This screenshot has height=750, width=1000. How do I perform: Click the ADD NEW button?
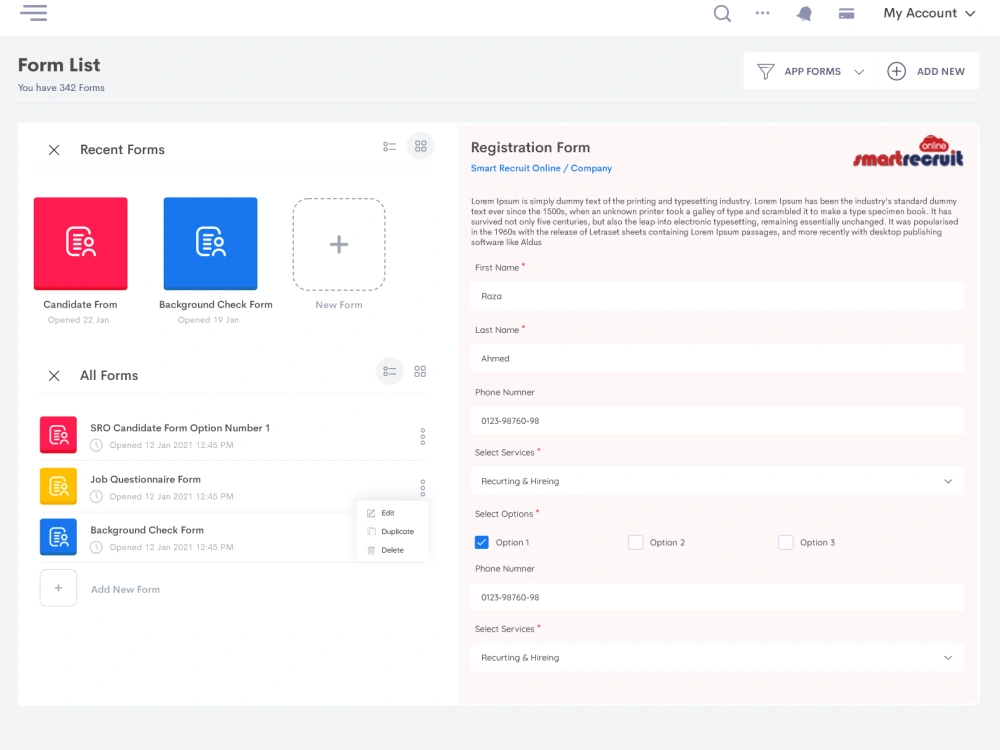tap(926, 71)
